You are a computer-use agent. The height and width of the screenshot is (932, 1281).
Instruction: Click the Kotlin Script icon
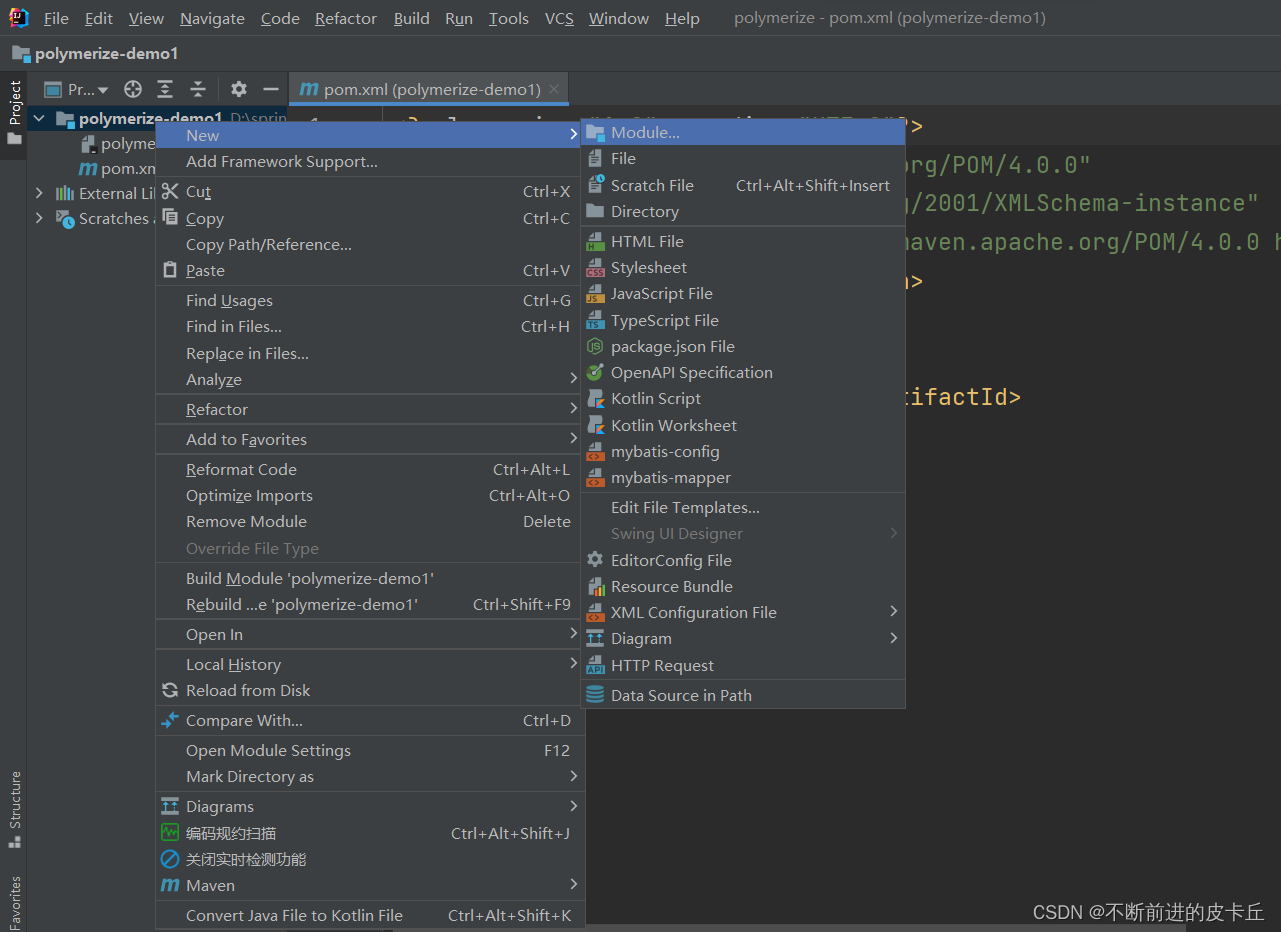pyautogui.click(x=595, y=398)
